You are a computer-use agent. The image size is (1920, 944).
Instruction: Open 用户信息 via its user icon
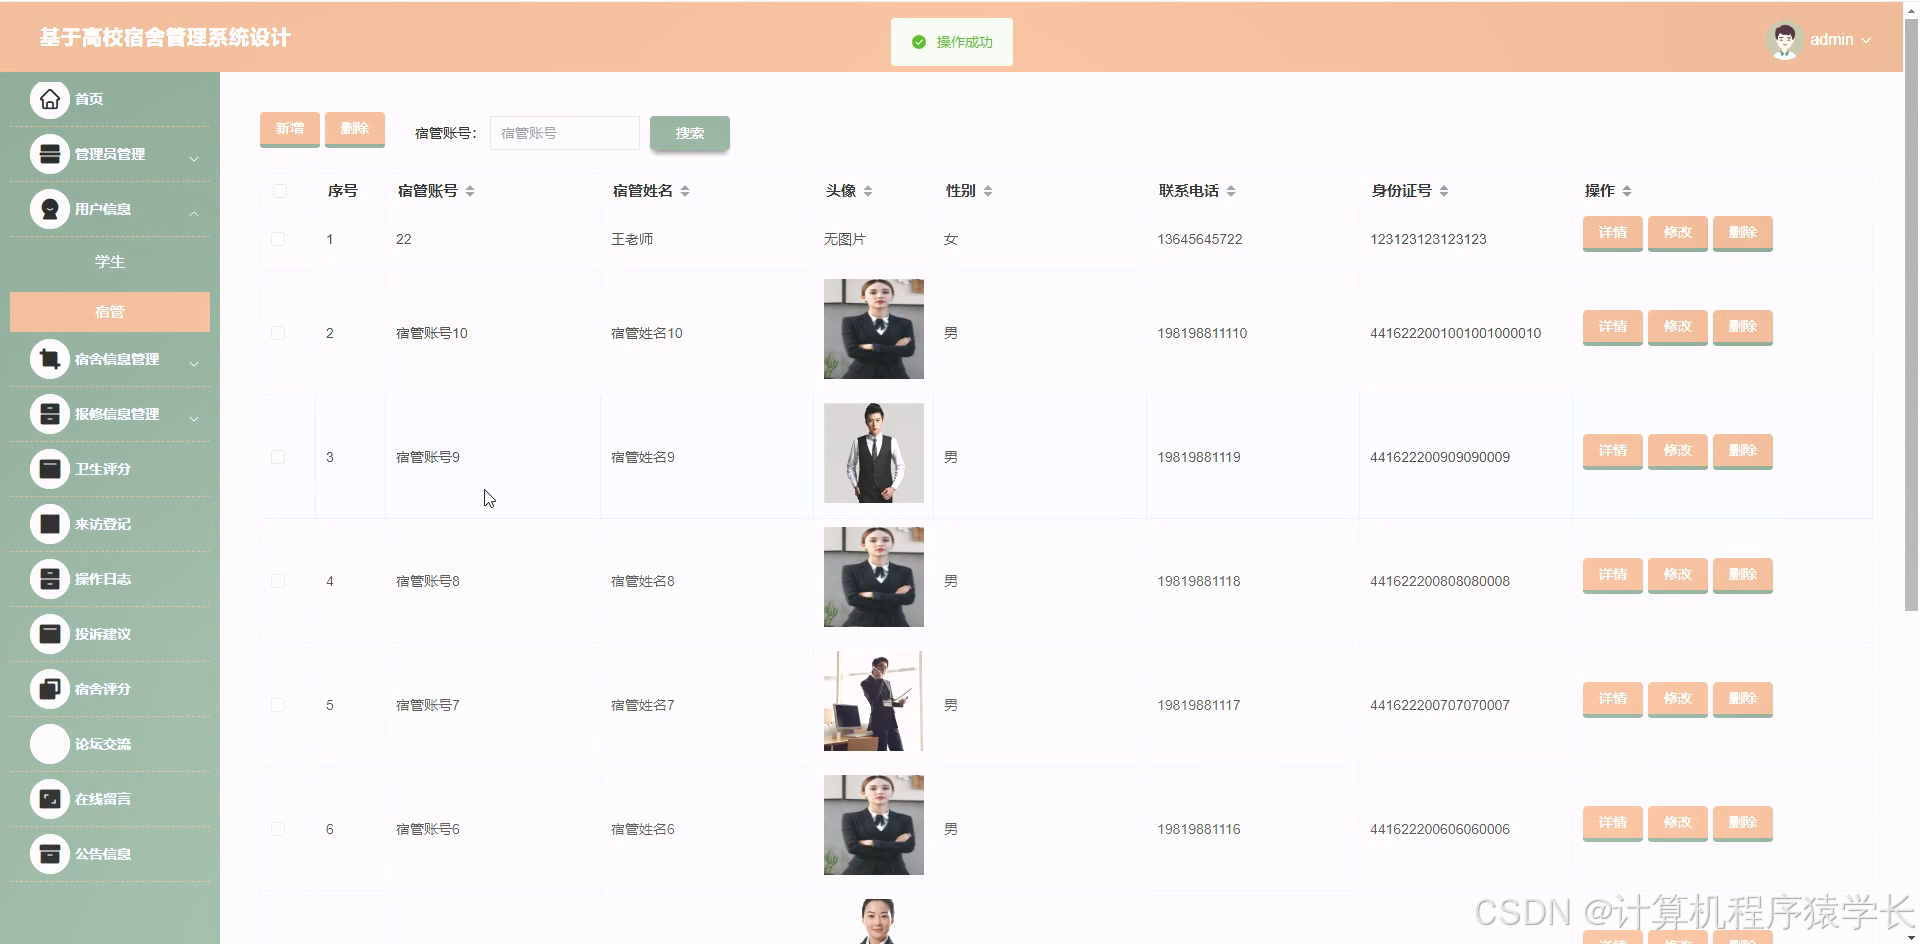click(x=48, y=209)
